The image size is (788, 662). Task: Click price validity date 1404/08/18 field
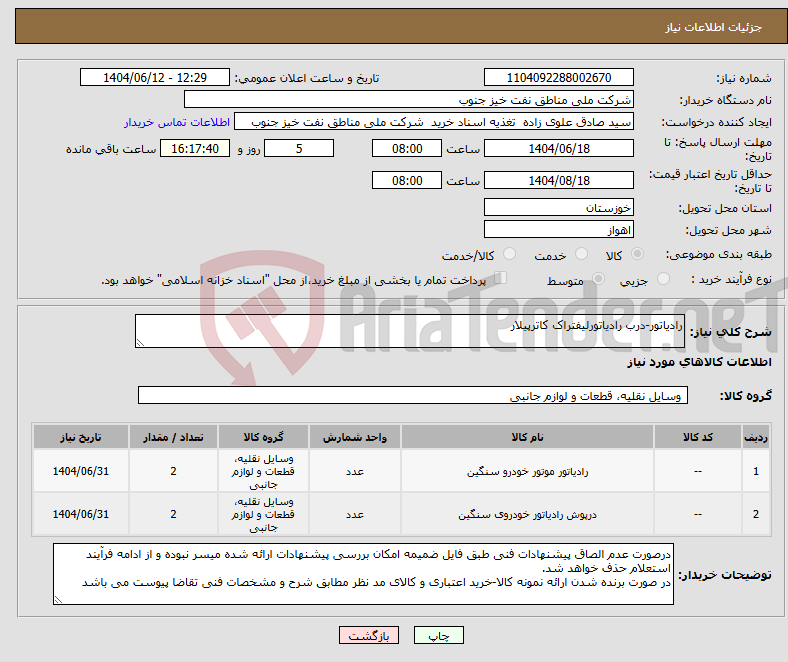[x=558, y=180]
